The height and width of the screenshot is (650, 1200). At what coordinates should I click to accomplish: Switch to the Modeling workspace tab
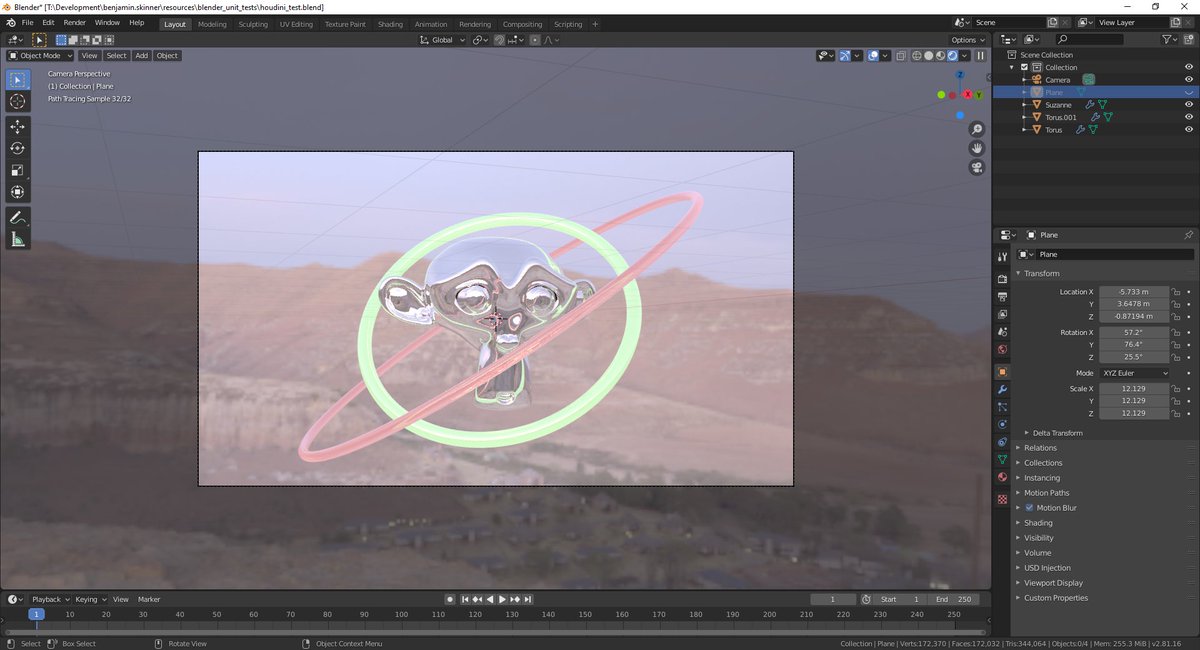point(212,24)
